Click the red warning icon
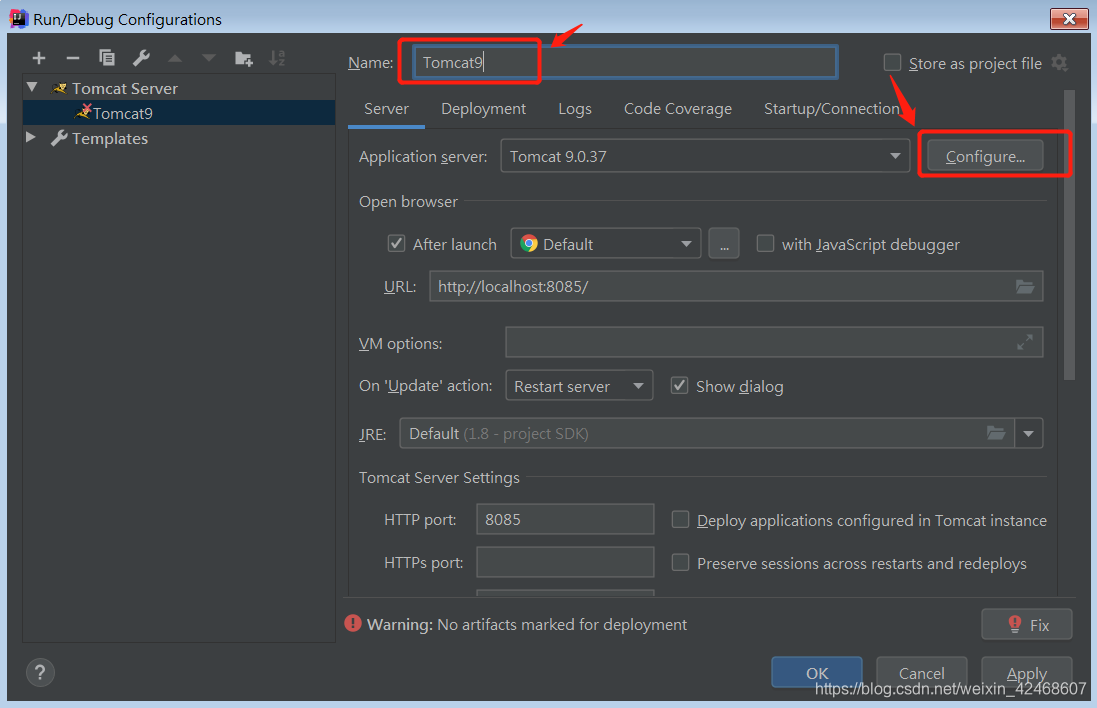This screenshot has height=708, width=1097. click(x=353, y=623)
